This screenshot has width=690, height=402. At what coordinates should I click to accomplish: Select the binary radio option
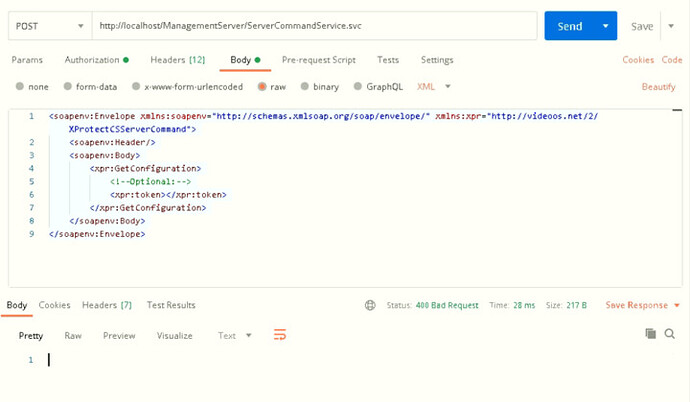[305, 87]
